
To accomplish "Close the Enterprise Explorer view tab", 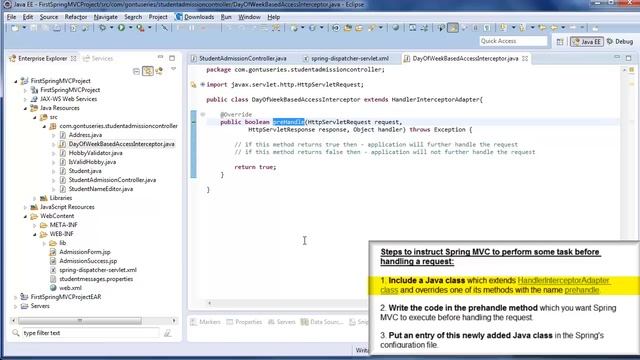I will (73, 59).
